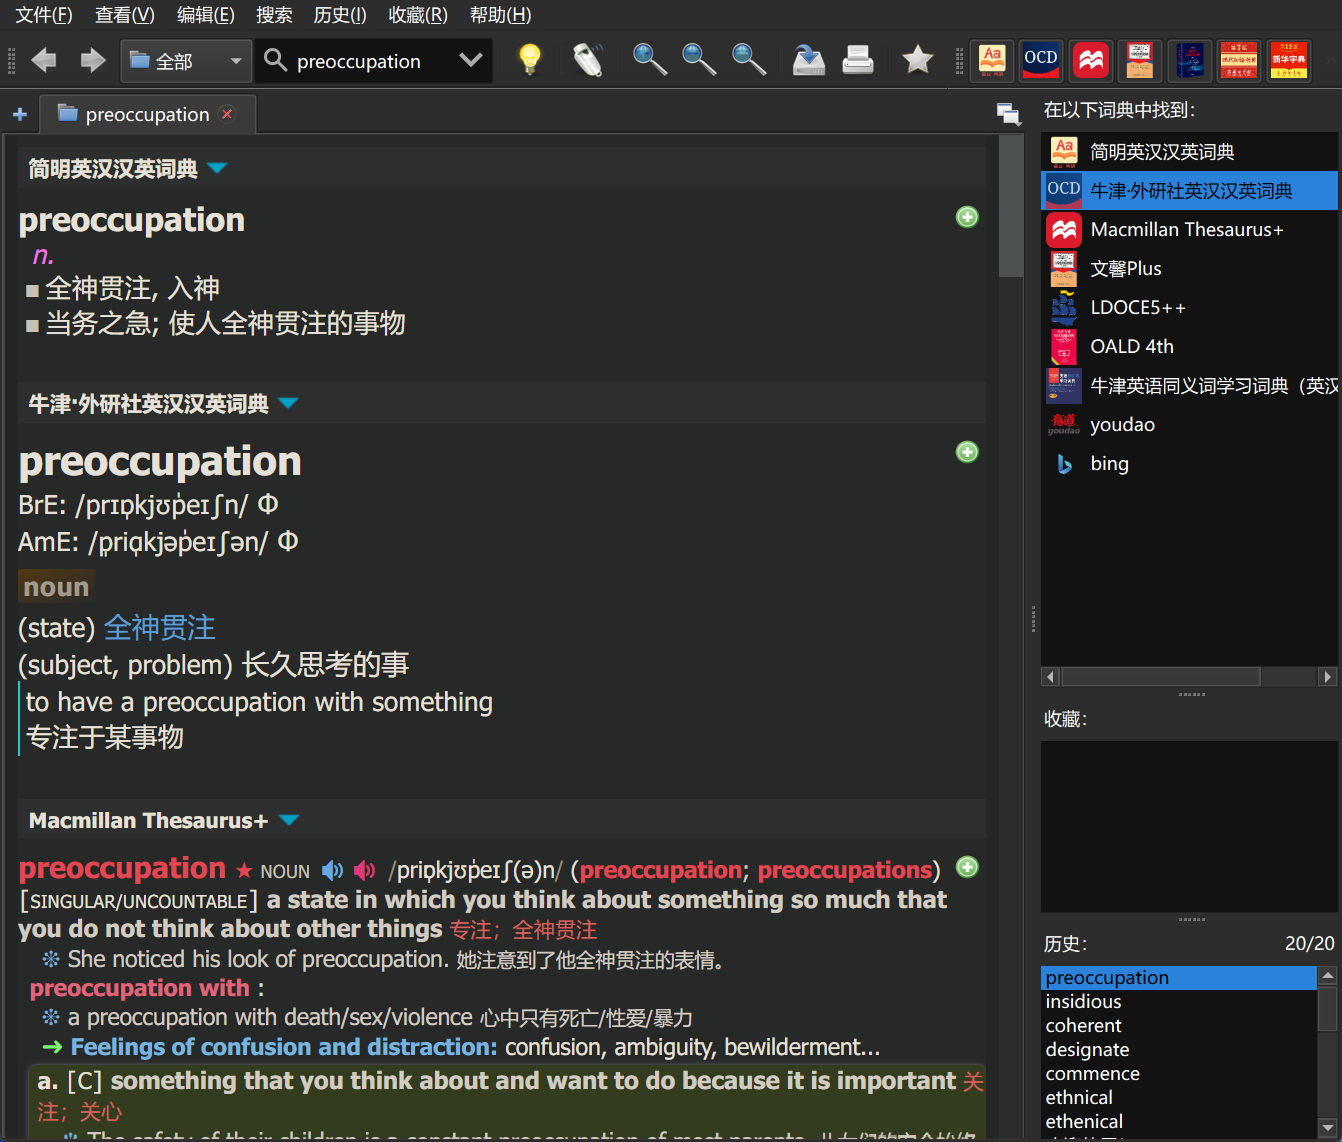The width and height of the screenshot is (1342, 1142).
Task: Add word to favorites with star
Action: pos(917,60)
